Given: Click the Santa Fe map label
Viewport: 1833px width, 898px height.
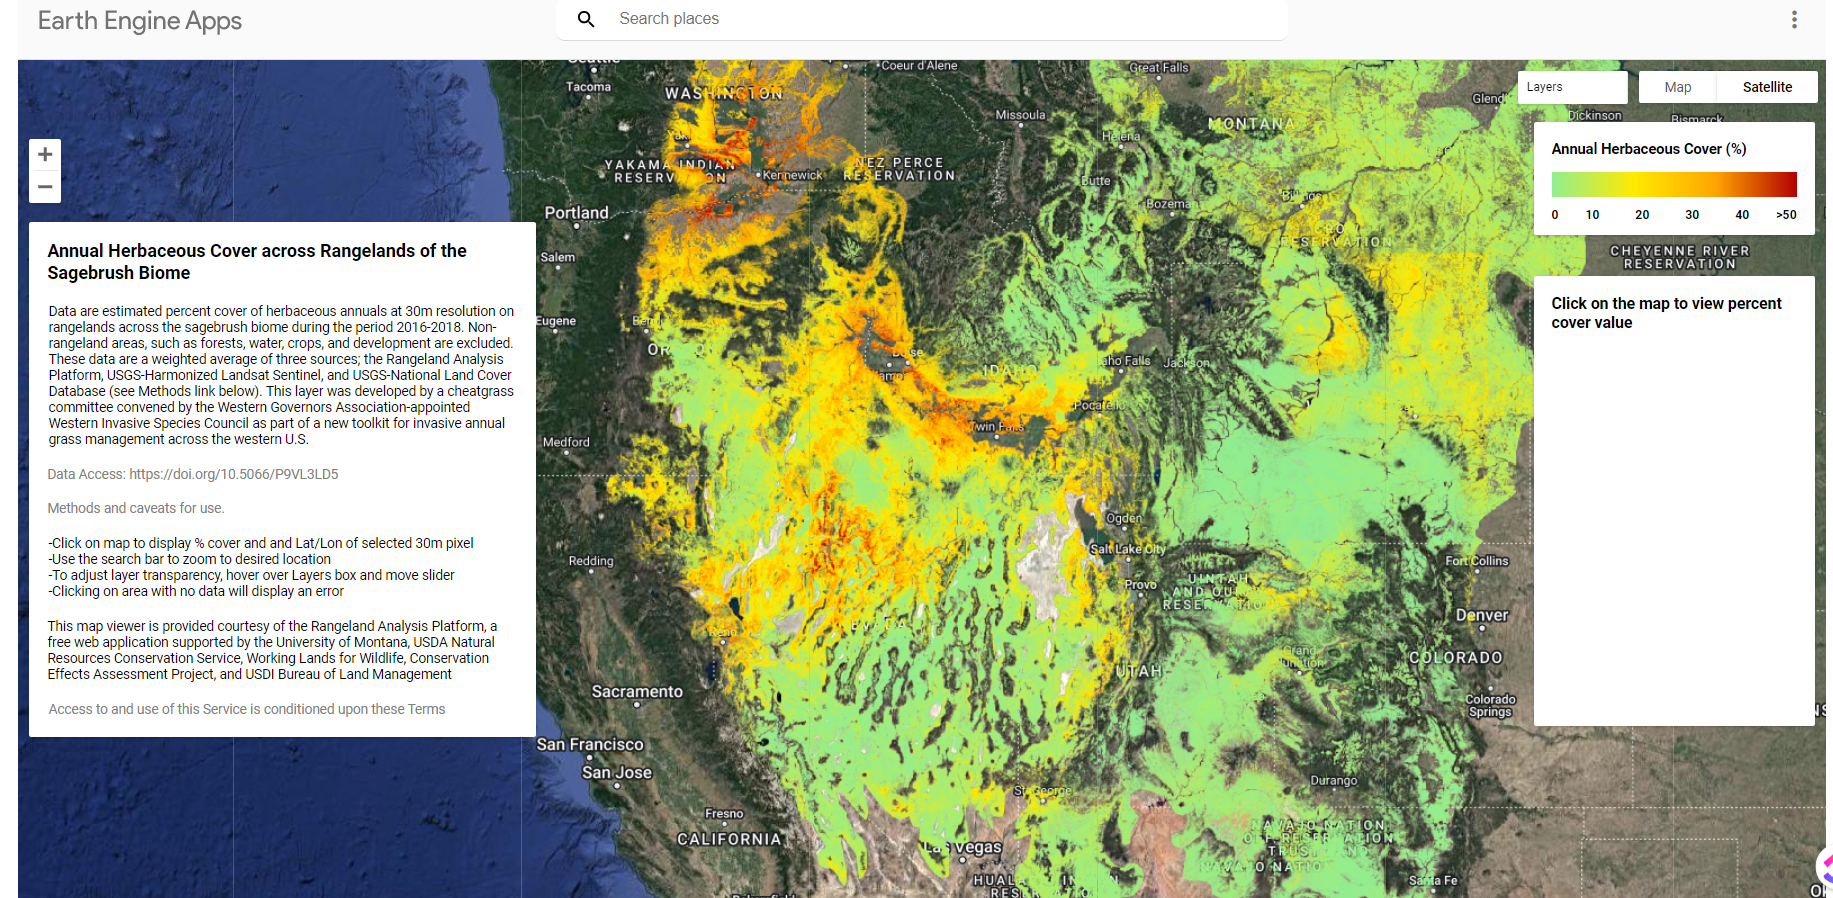Looking at the screenshot, I should click(1433, 881).
